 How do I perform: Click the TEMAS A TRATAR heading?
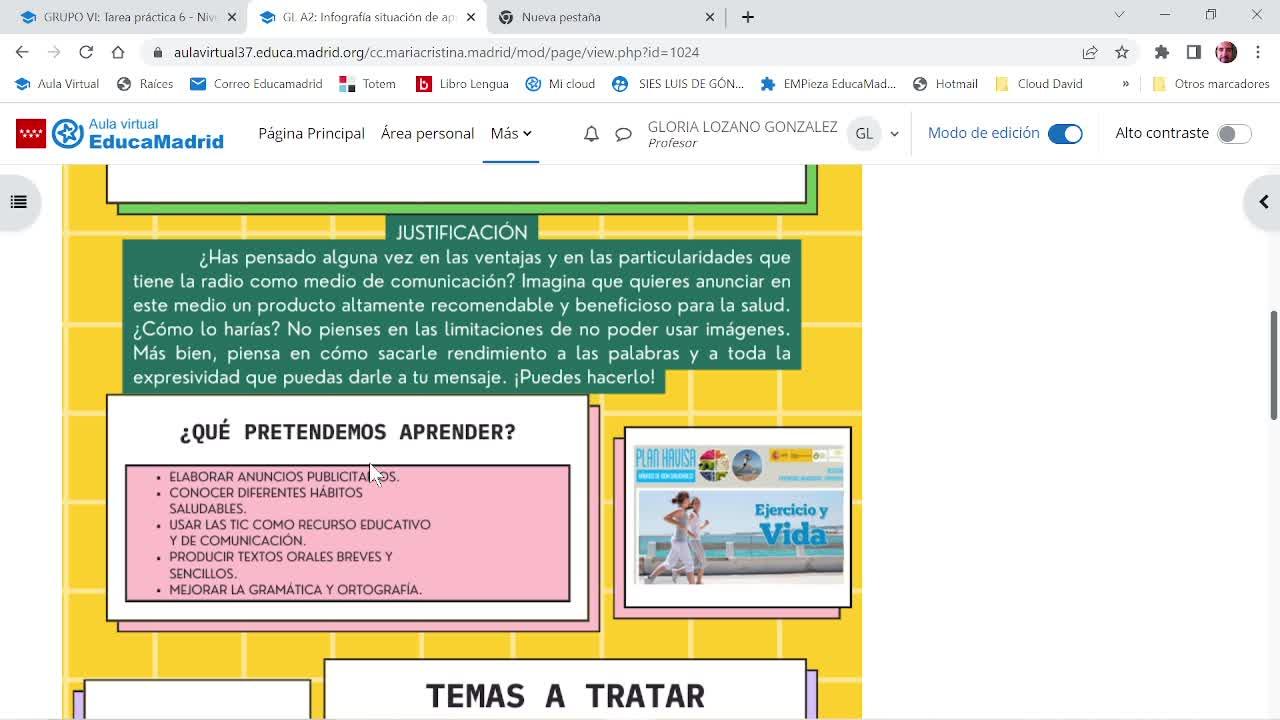[x=565, y=696]
